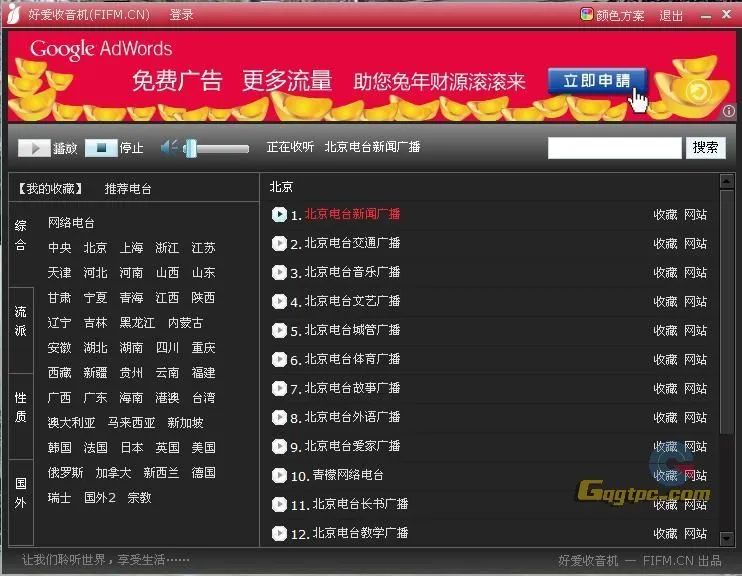Play station 4 北京电台文艺广播 icon

pos(279,301)
